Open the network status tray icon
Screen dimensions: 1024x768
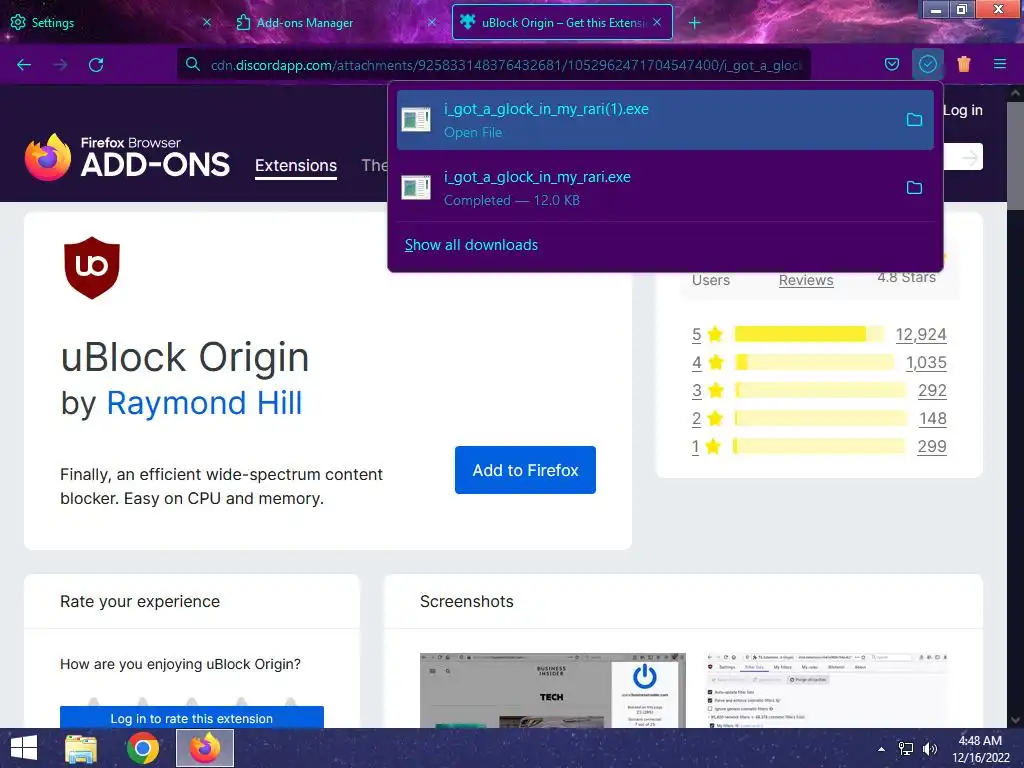coord(906,749)
